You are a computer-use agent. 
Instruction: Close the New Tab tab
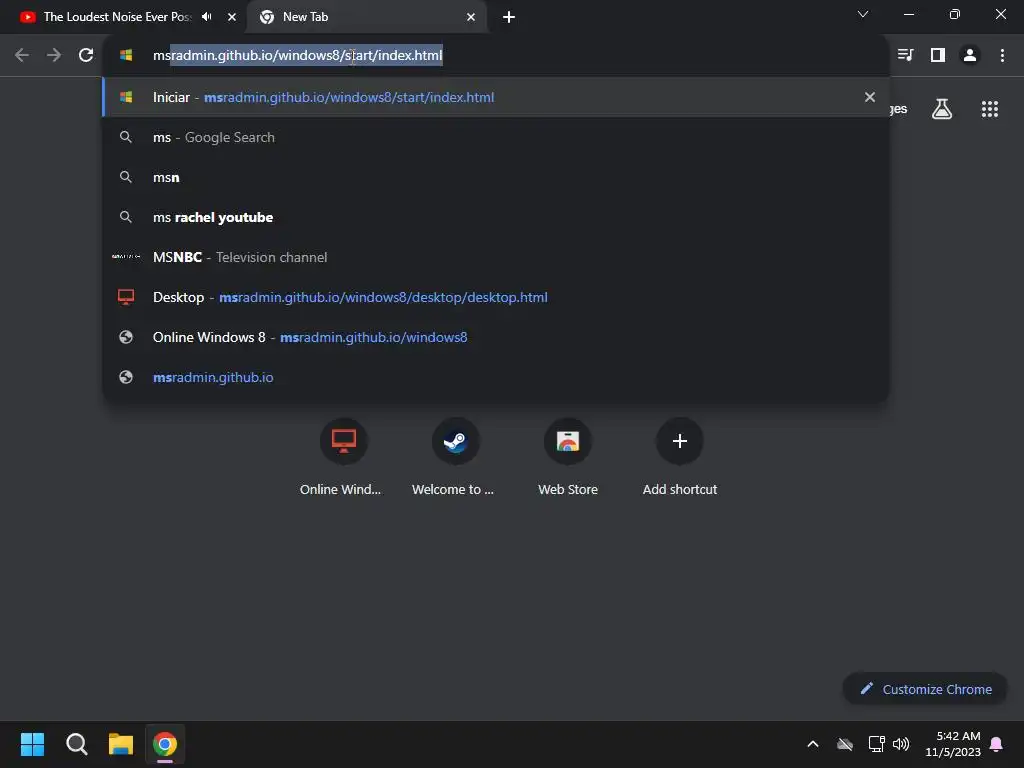(x=471, y=17)
